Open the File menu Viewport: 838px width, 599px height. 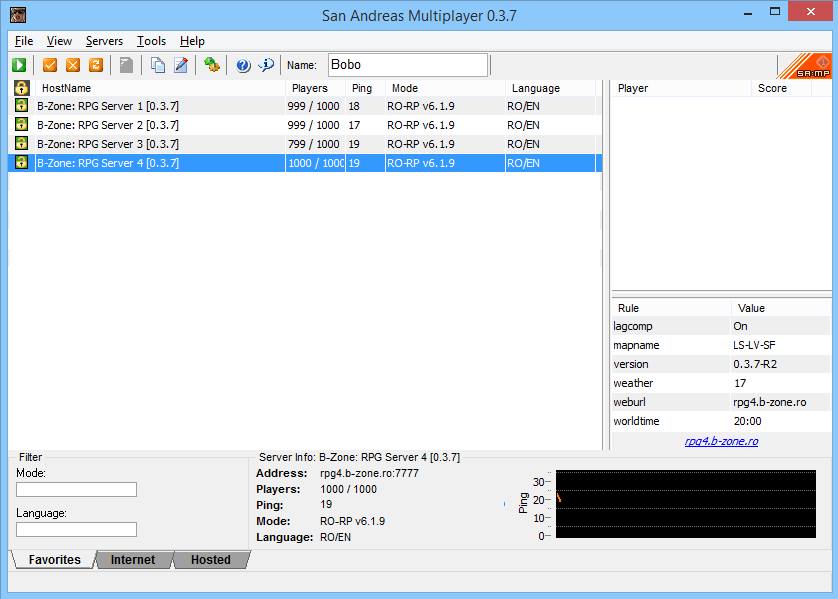tap(24, 41)
